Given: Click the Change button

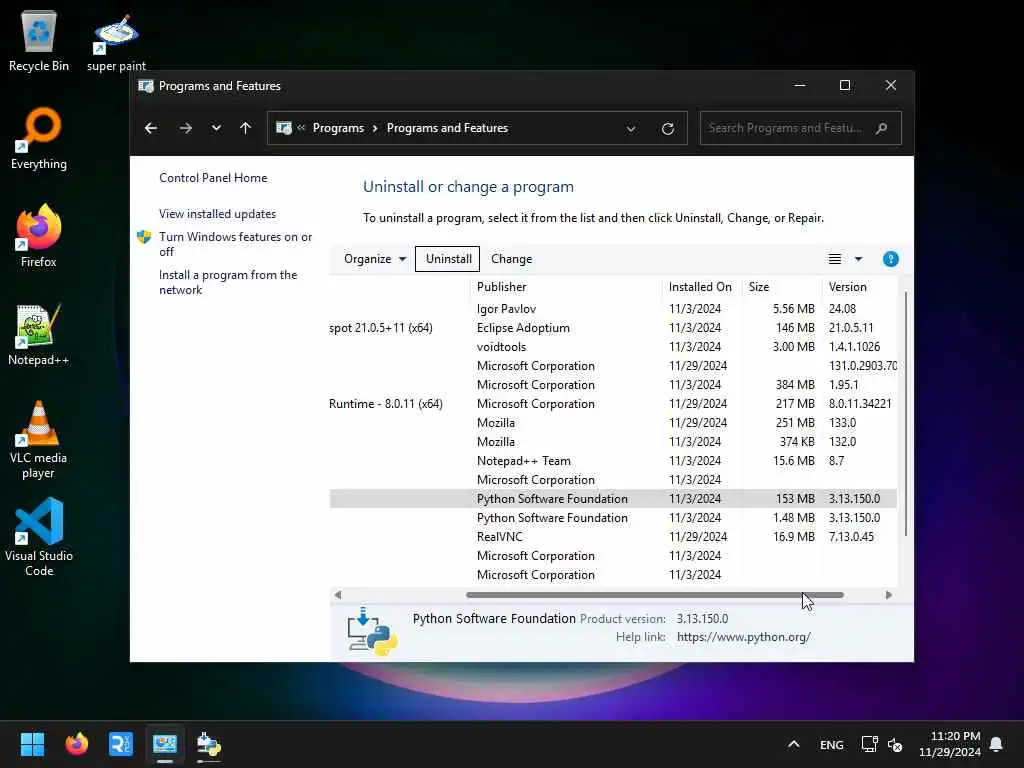Looking at the screenshot, I should point(511,259).
